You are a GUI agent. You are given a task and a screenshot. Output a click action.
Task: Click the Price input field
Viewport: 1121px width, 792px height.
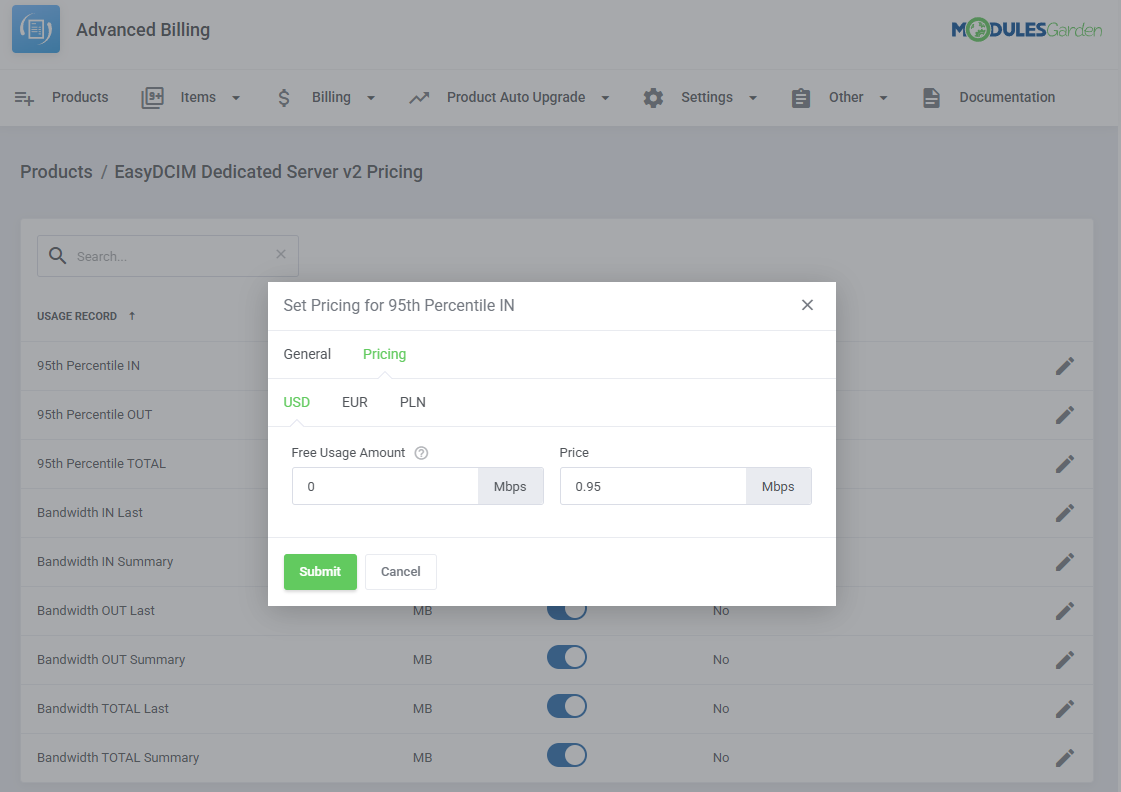point(653,486)
